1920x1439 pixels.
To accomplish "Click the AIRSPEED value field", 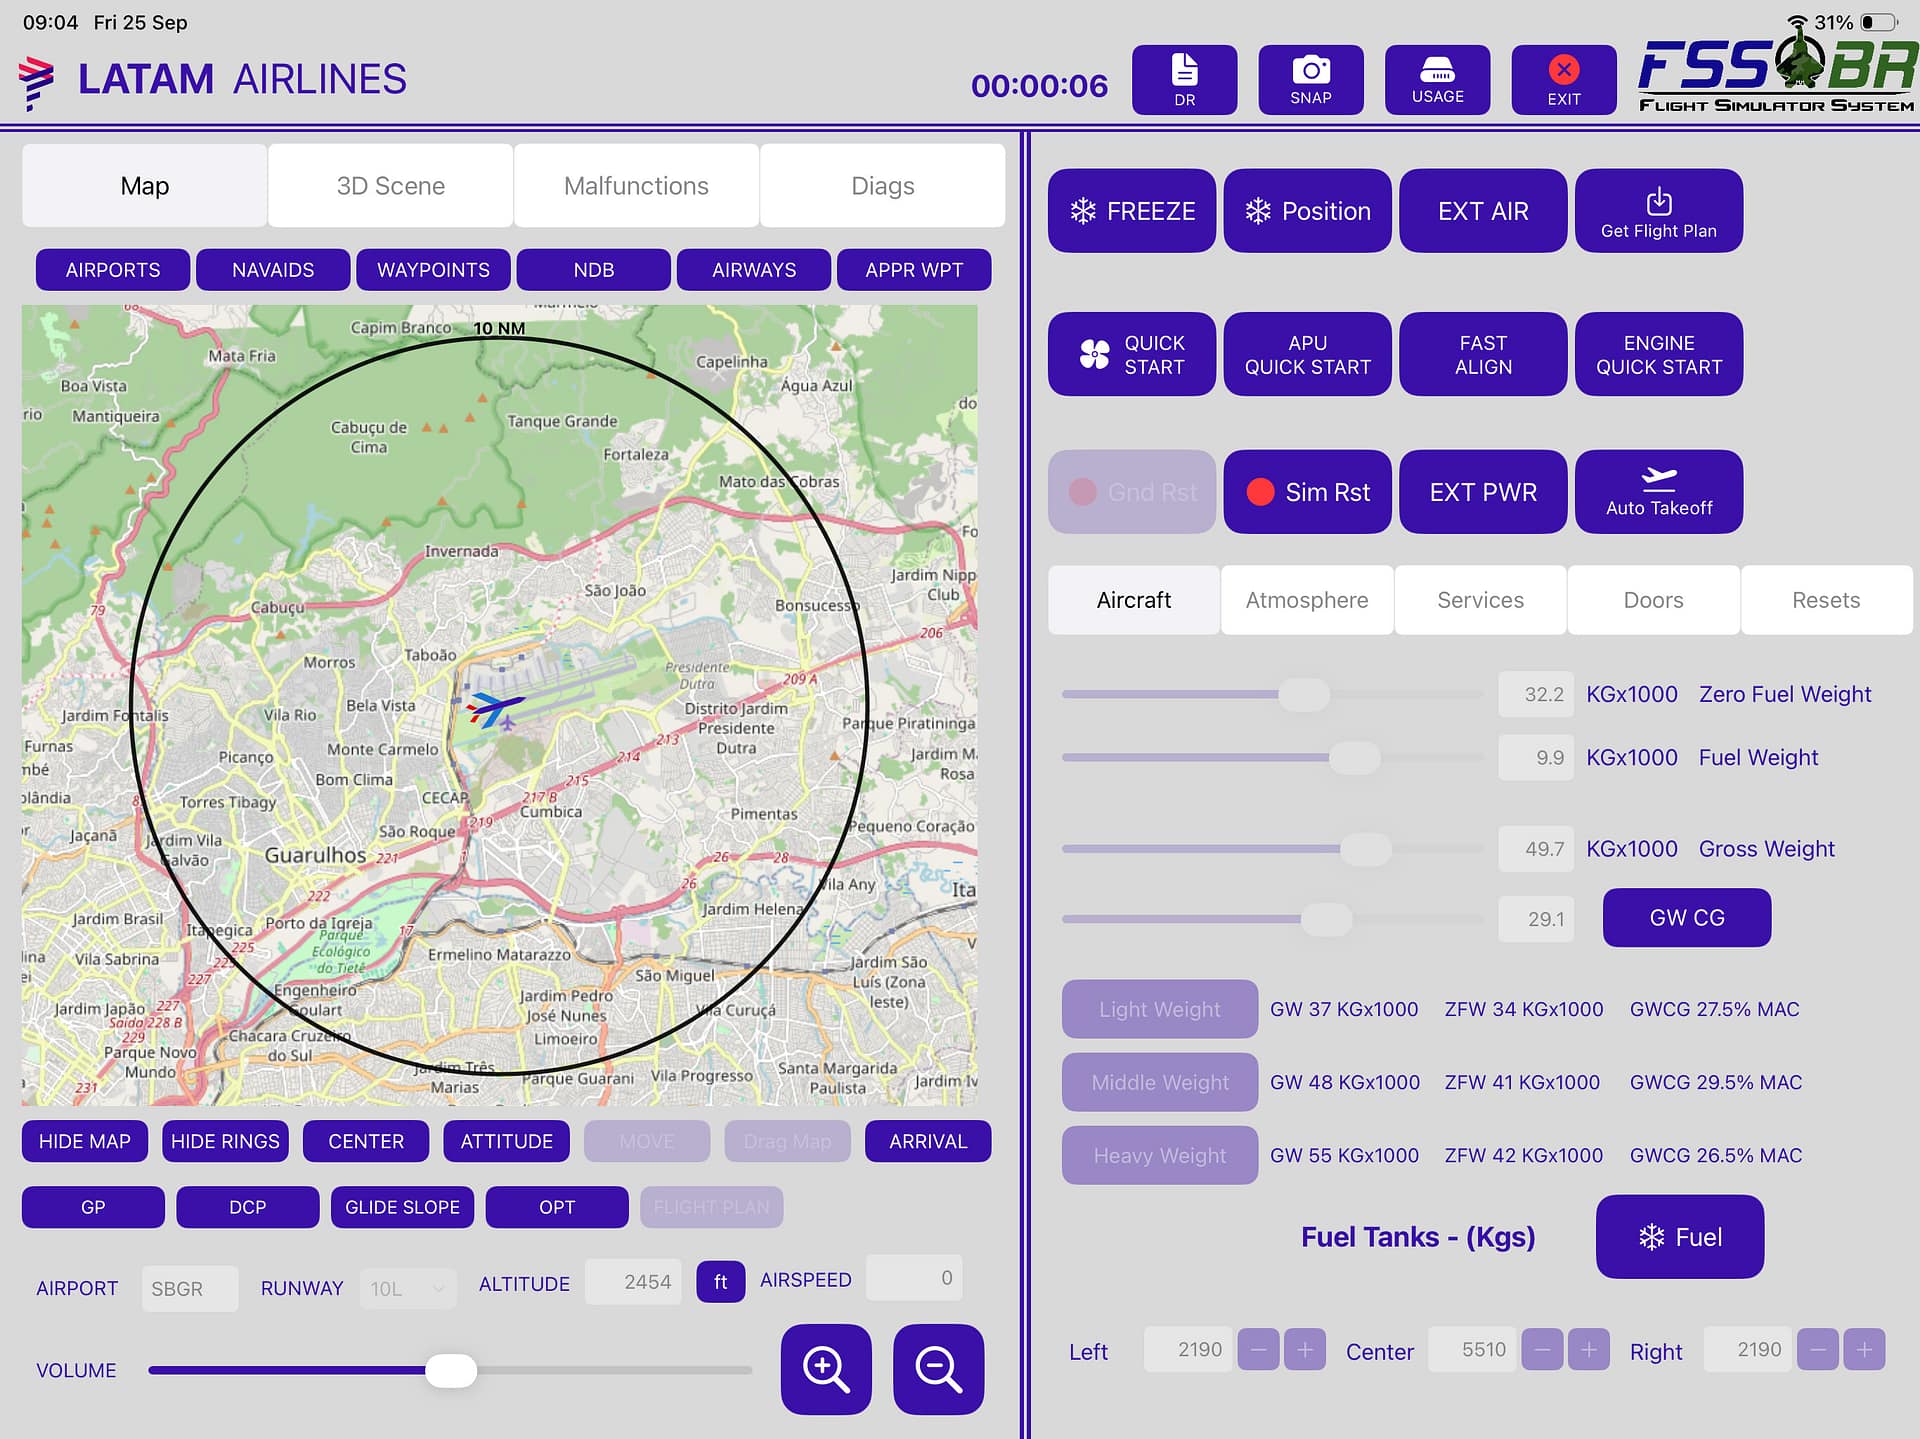I will 914,1278.
